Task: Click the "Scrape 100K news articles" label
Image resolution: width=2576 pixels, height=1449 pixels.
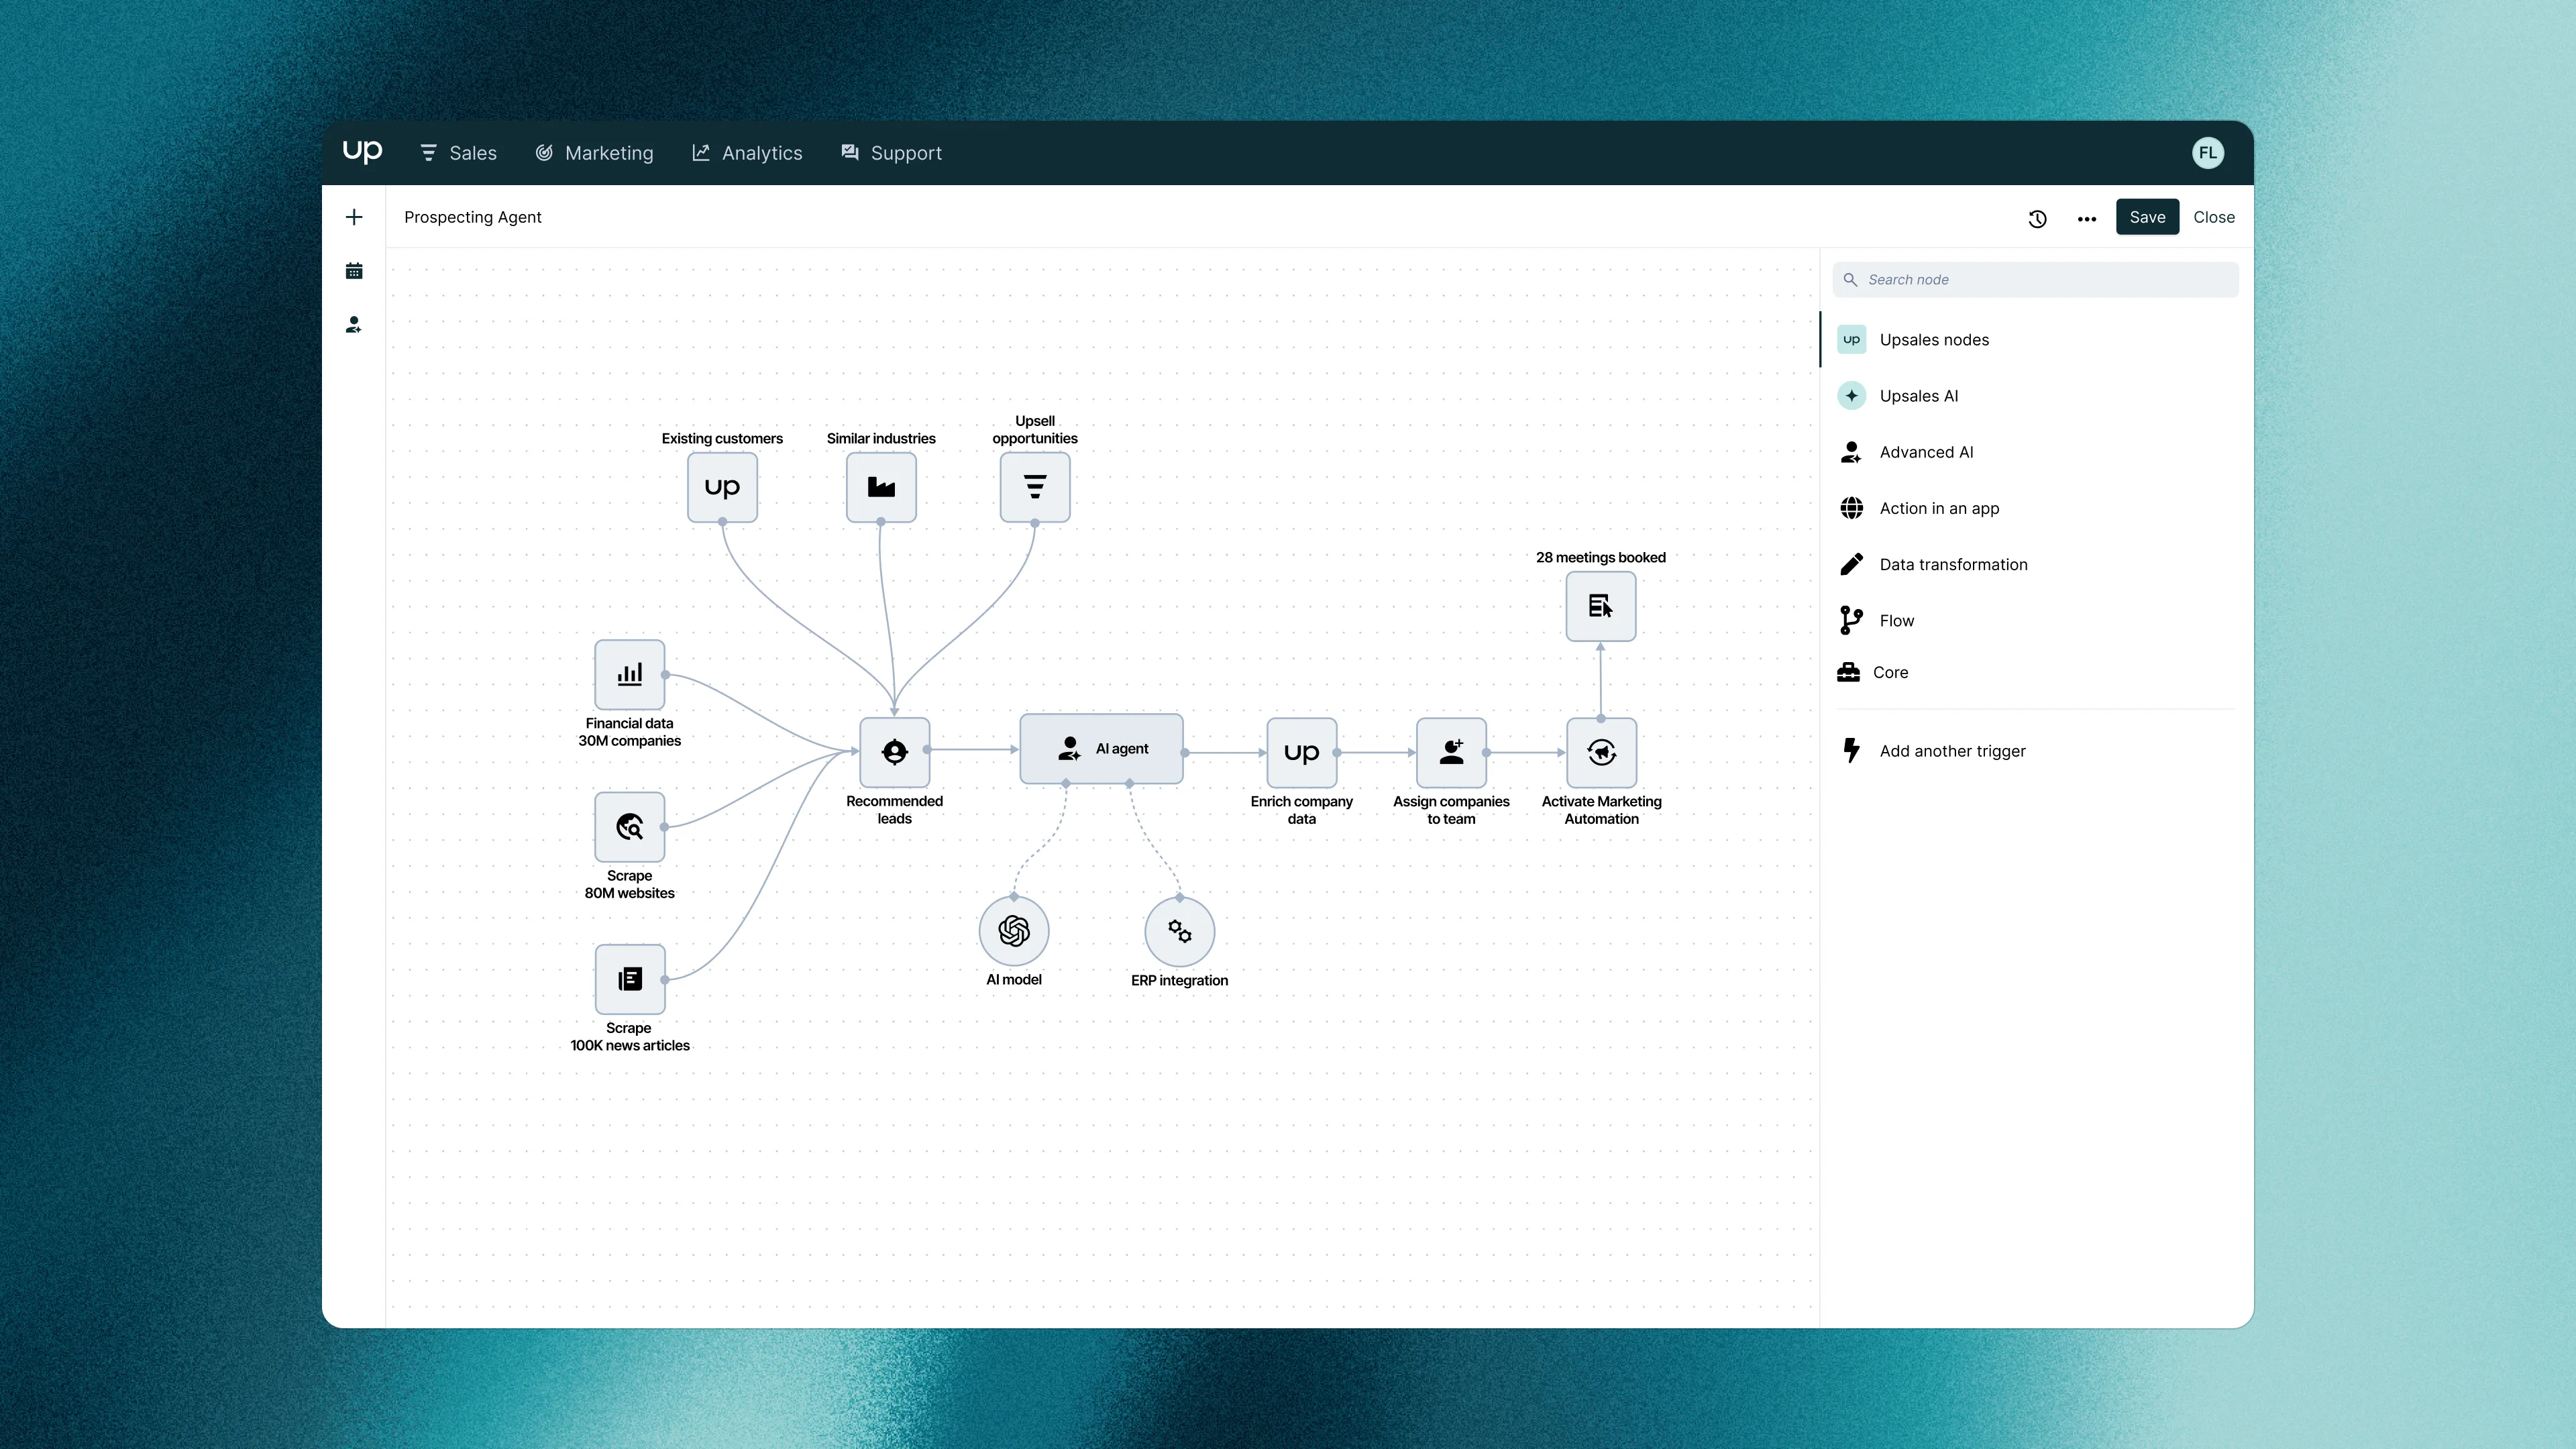Action: pos(629,1037)
